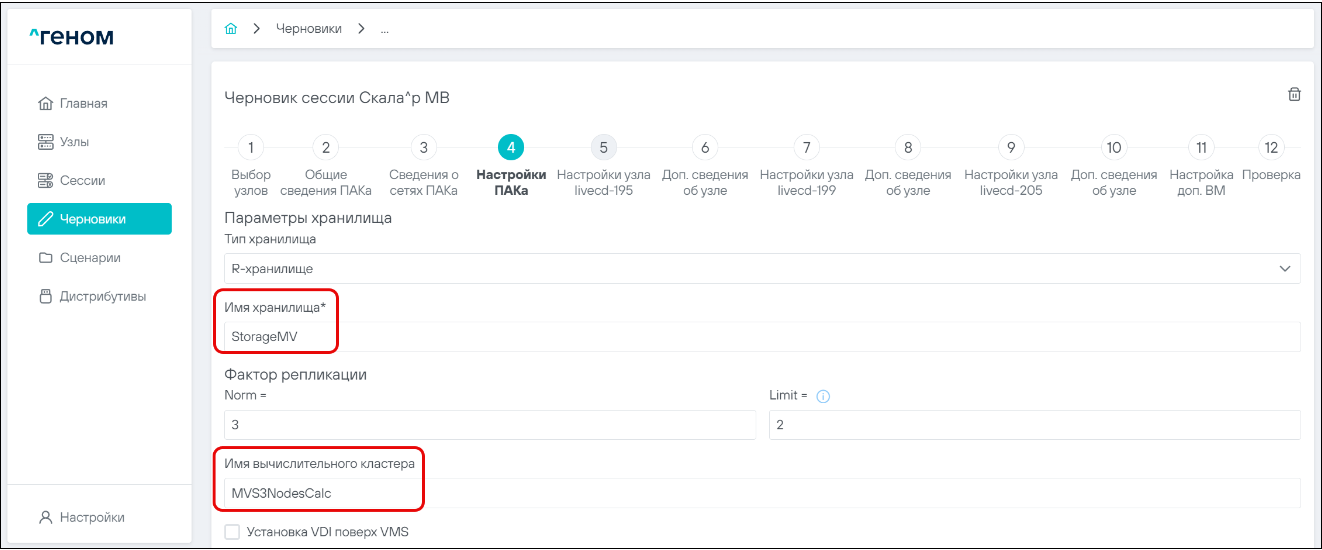Open Сессии section in sidebar

[x=82, y=180]
